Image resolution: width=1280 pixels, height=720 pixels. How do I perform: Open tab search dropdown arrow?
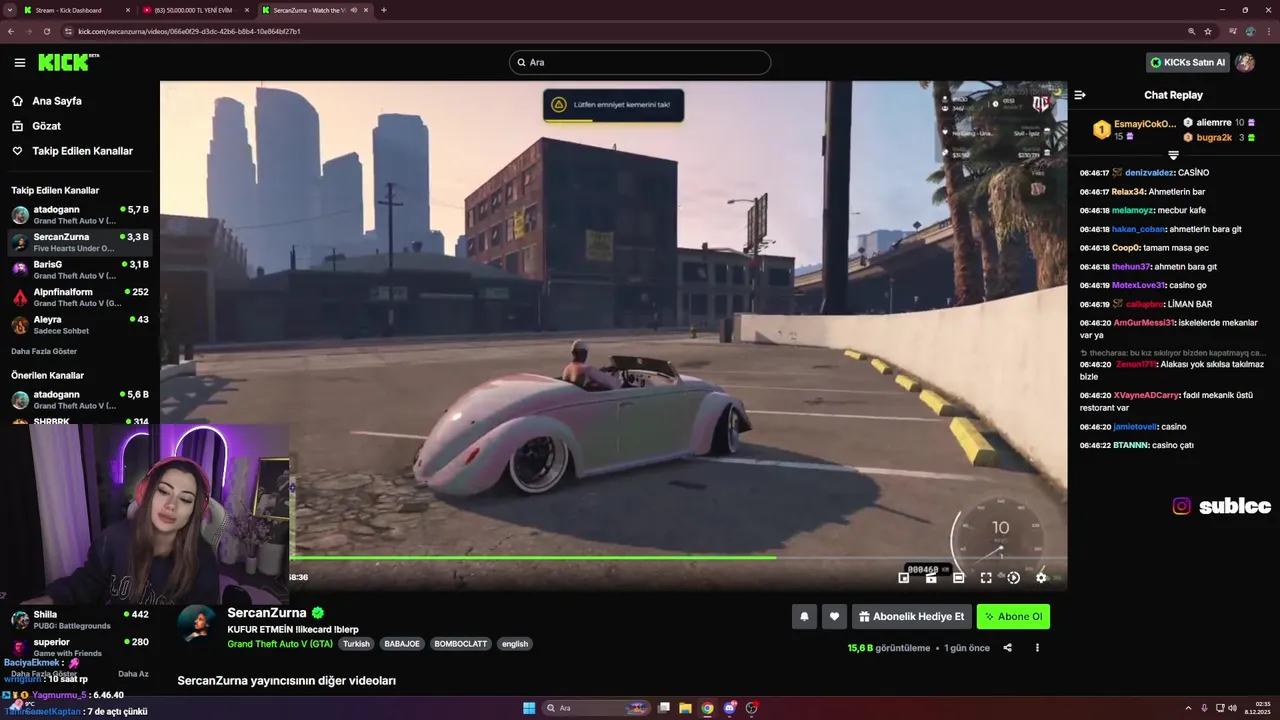click(x=8, y=10)
